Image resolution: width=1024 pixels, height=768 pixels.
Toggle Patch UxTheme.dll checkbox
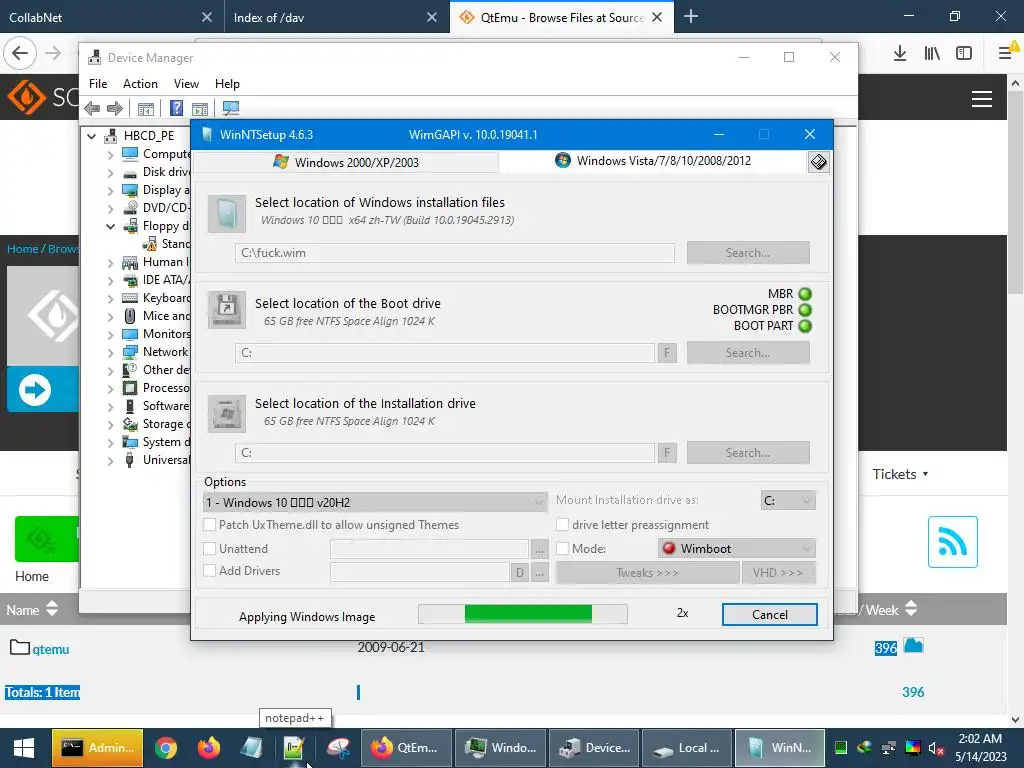pyautogui.click(x=210, y=524)
